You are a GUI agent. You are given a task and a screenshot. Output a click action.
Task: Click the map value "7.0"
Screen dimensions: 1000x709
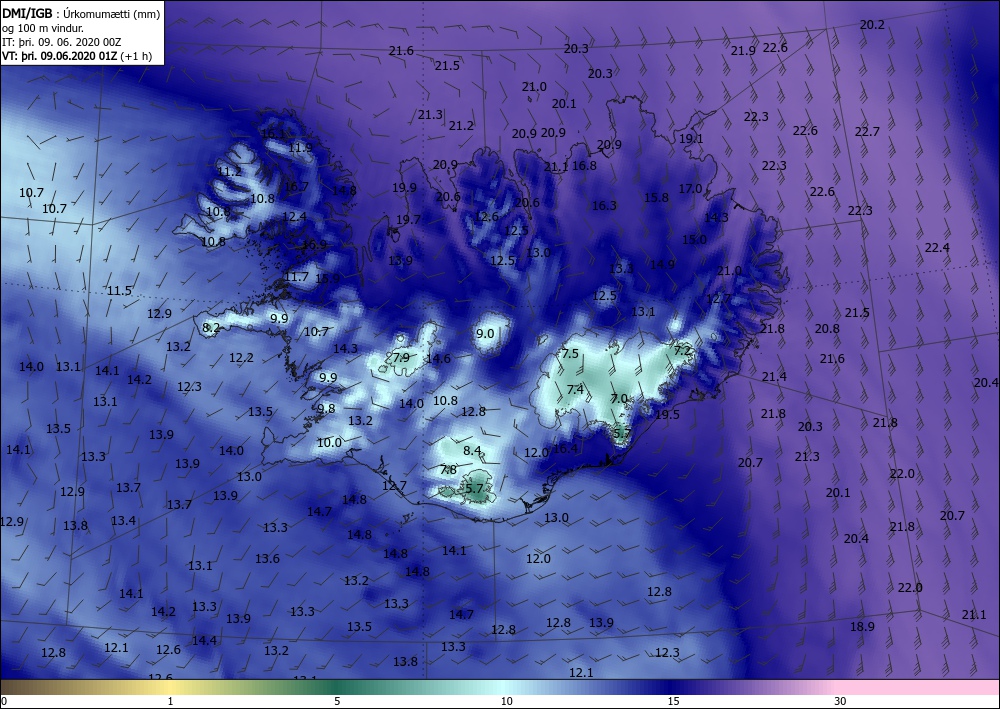coord(619,399)
